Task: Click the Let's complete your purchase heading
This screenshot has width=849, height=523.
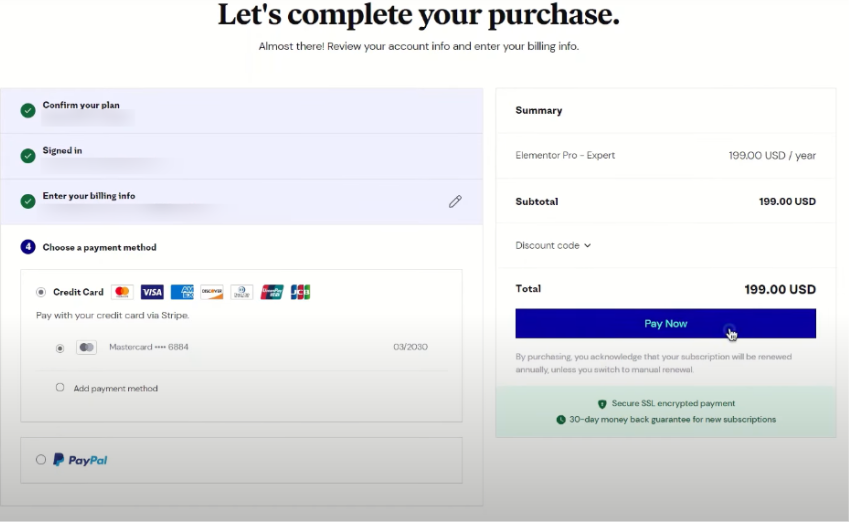Action: click(x=419, y=15)
